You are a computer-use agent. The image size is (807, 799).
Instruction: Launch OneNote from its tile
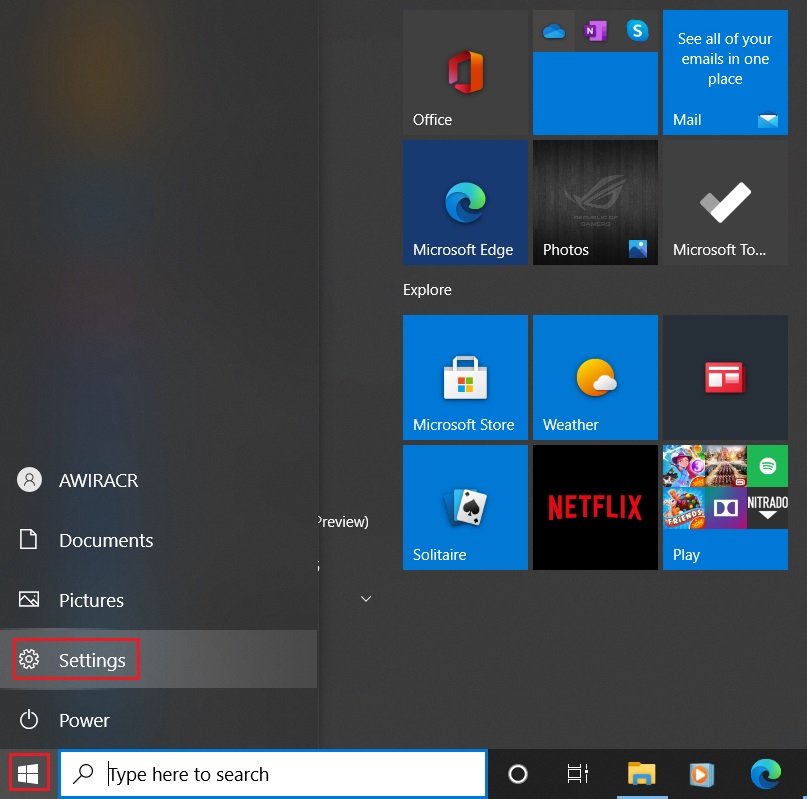[x=595, y=31]
